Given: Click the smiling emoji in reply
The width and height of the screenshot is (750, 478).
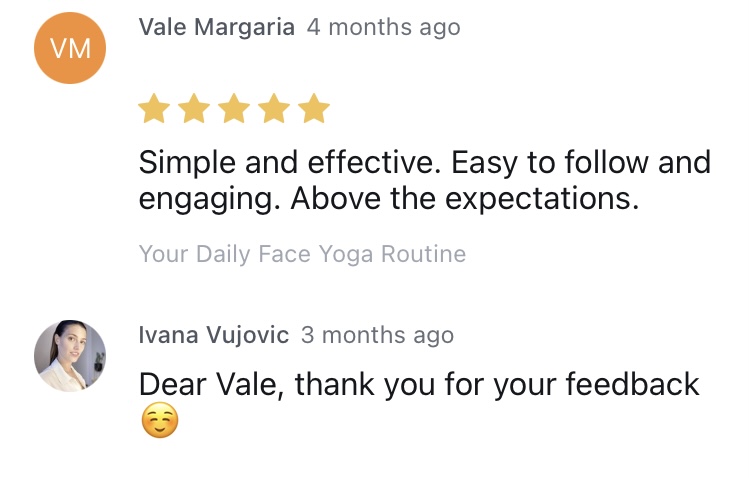Looking at the screenshot, I should point(160,420).
